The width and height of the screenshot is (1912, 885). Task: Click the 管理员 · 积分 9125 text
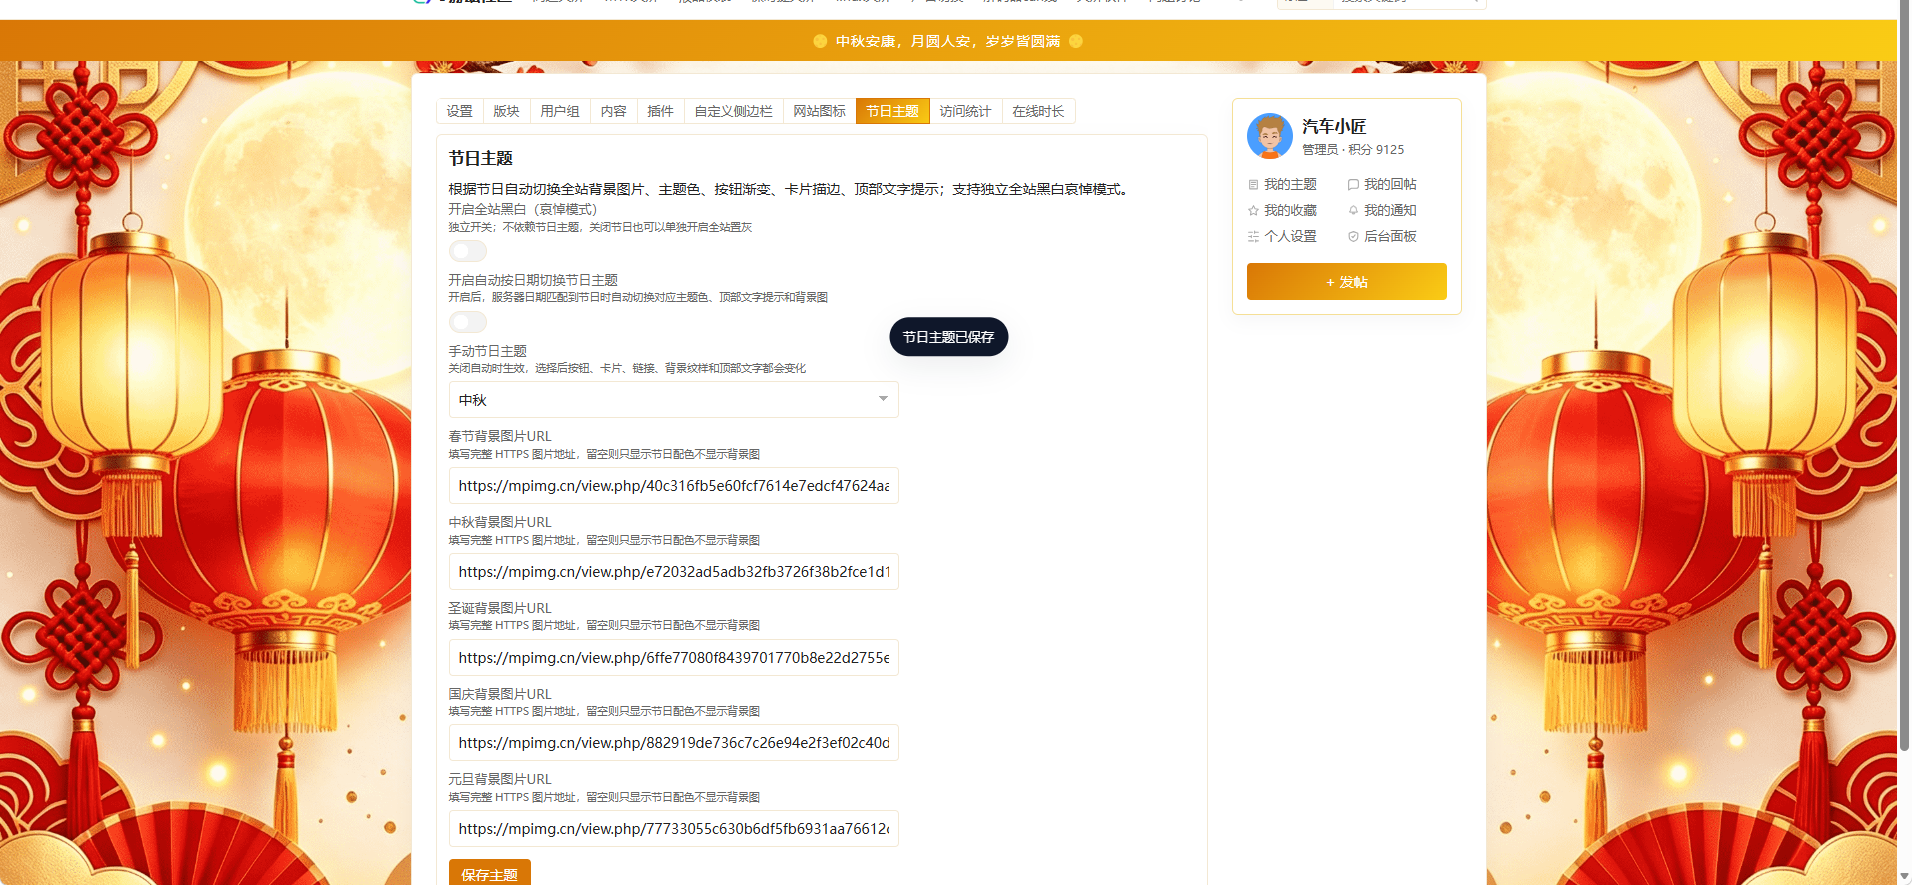click(1353, 150)
